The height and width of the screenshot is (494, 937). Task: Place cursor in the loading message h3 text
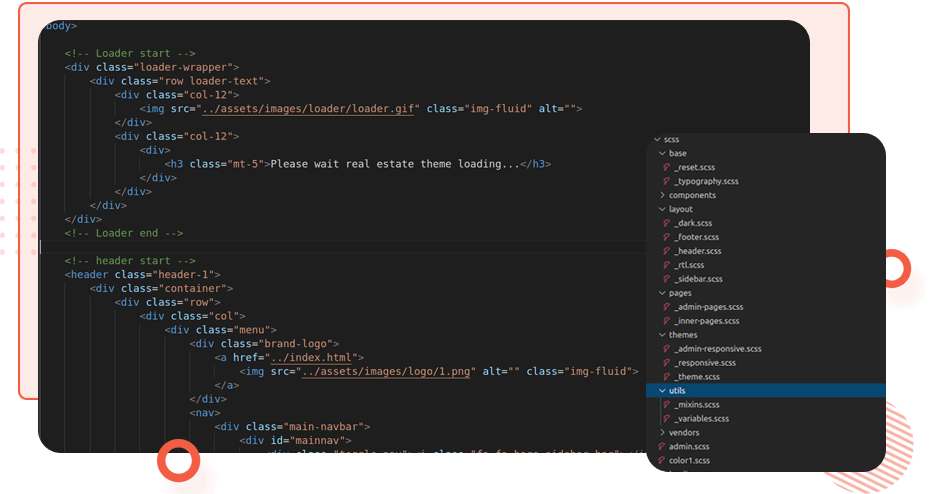396,164
